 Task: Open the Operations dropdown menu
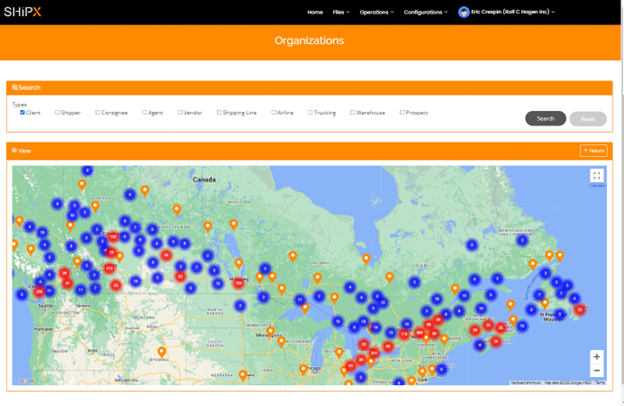376,12
